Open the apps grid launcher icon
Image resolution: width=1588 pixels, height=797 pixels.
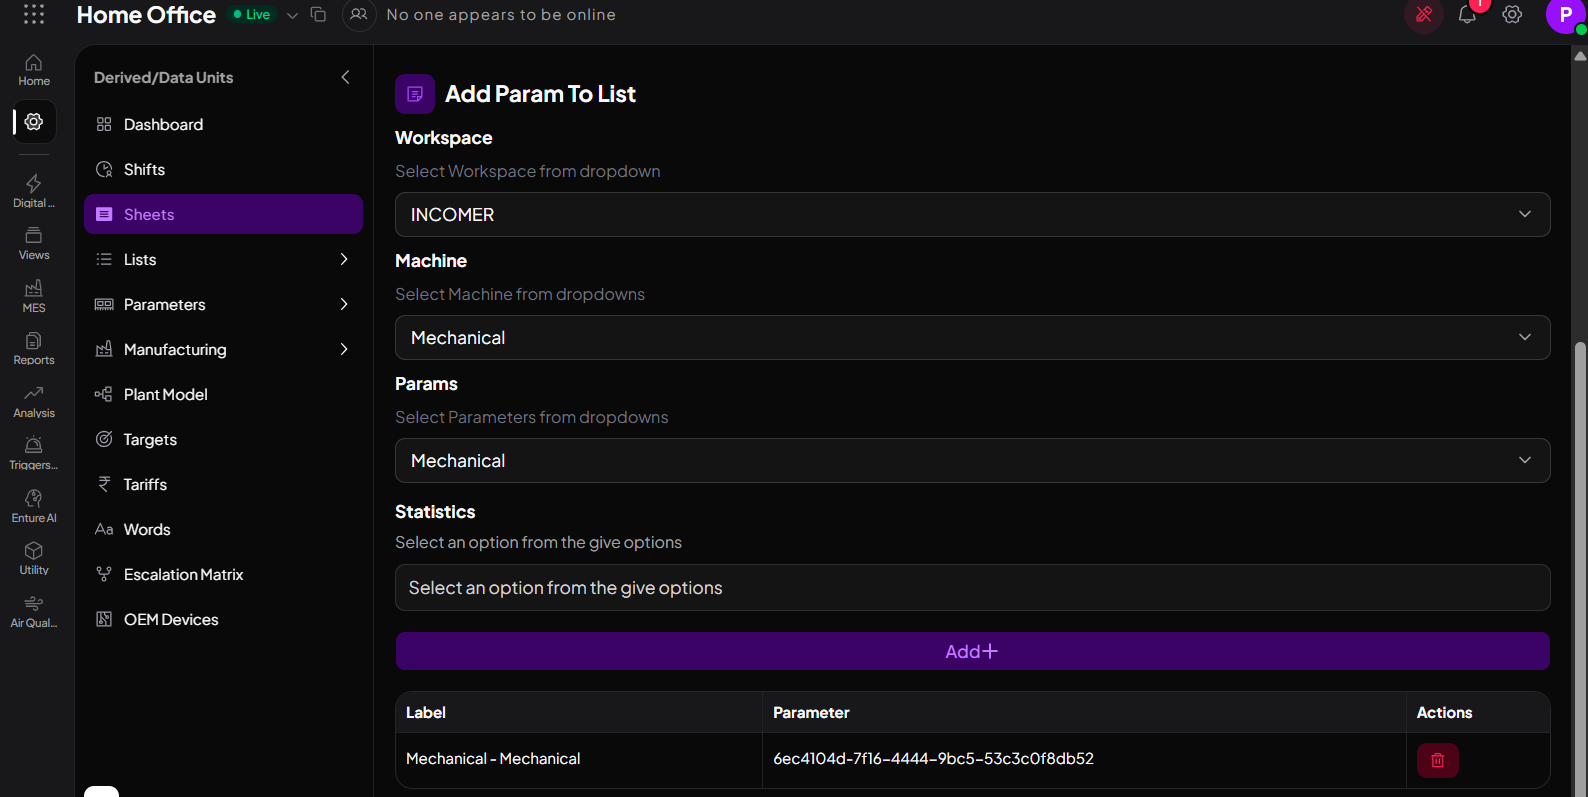point(34,14)
